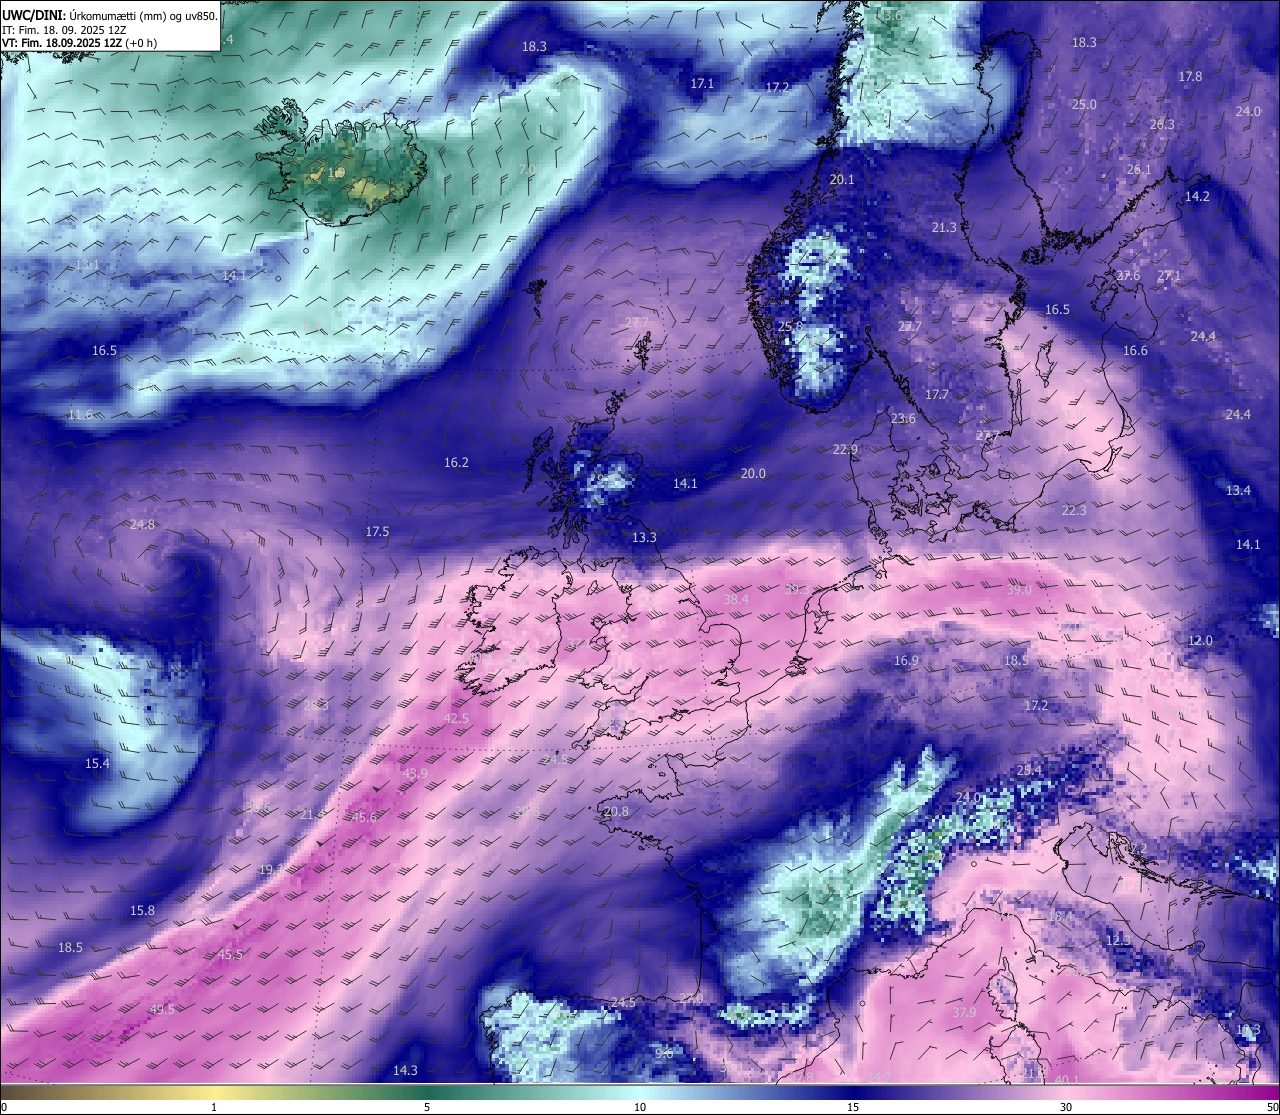Click the map value 16.9

click(x=906, y=661)
